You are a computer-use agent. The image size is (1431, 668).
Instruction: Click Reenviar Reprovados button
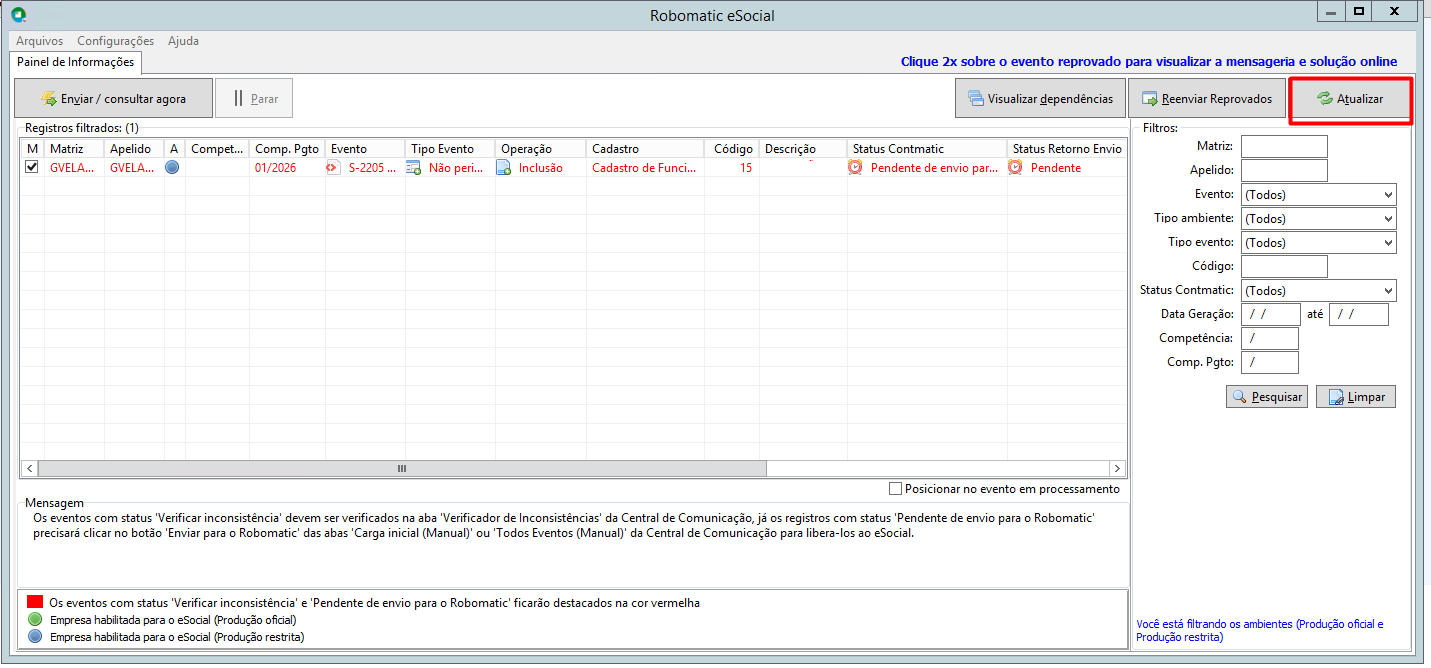tap(1207, 99)
